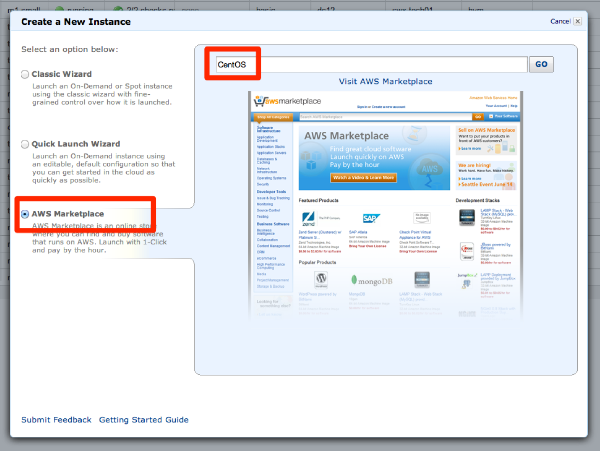600x451 pixels.
Task: Close the dialog with the X icon
Action: point(578,21)
